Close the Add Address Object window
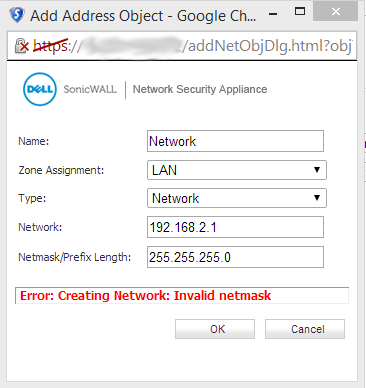 pos(336,11)
